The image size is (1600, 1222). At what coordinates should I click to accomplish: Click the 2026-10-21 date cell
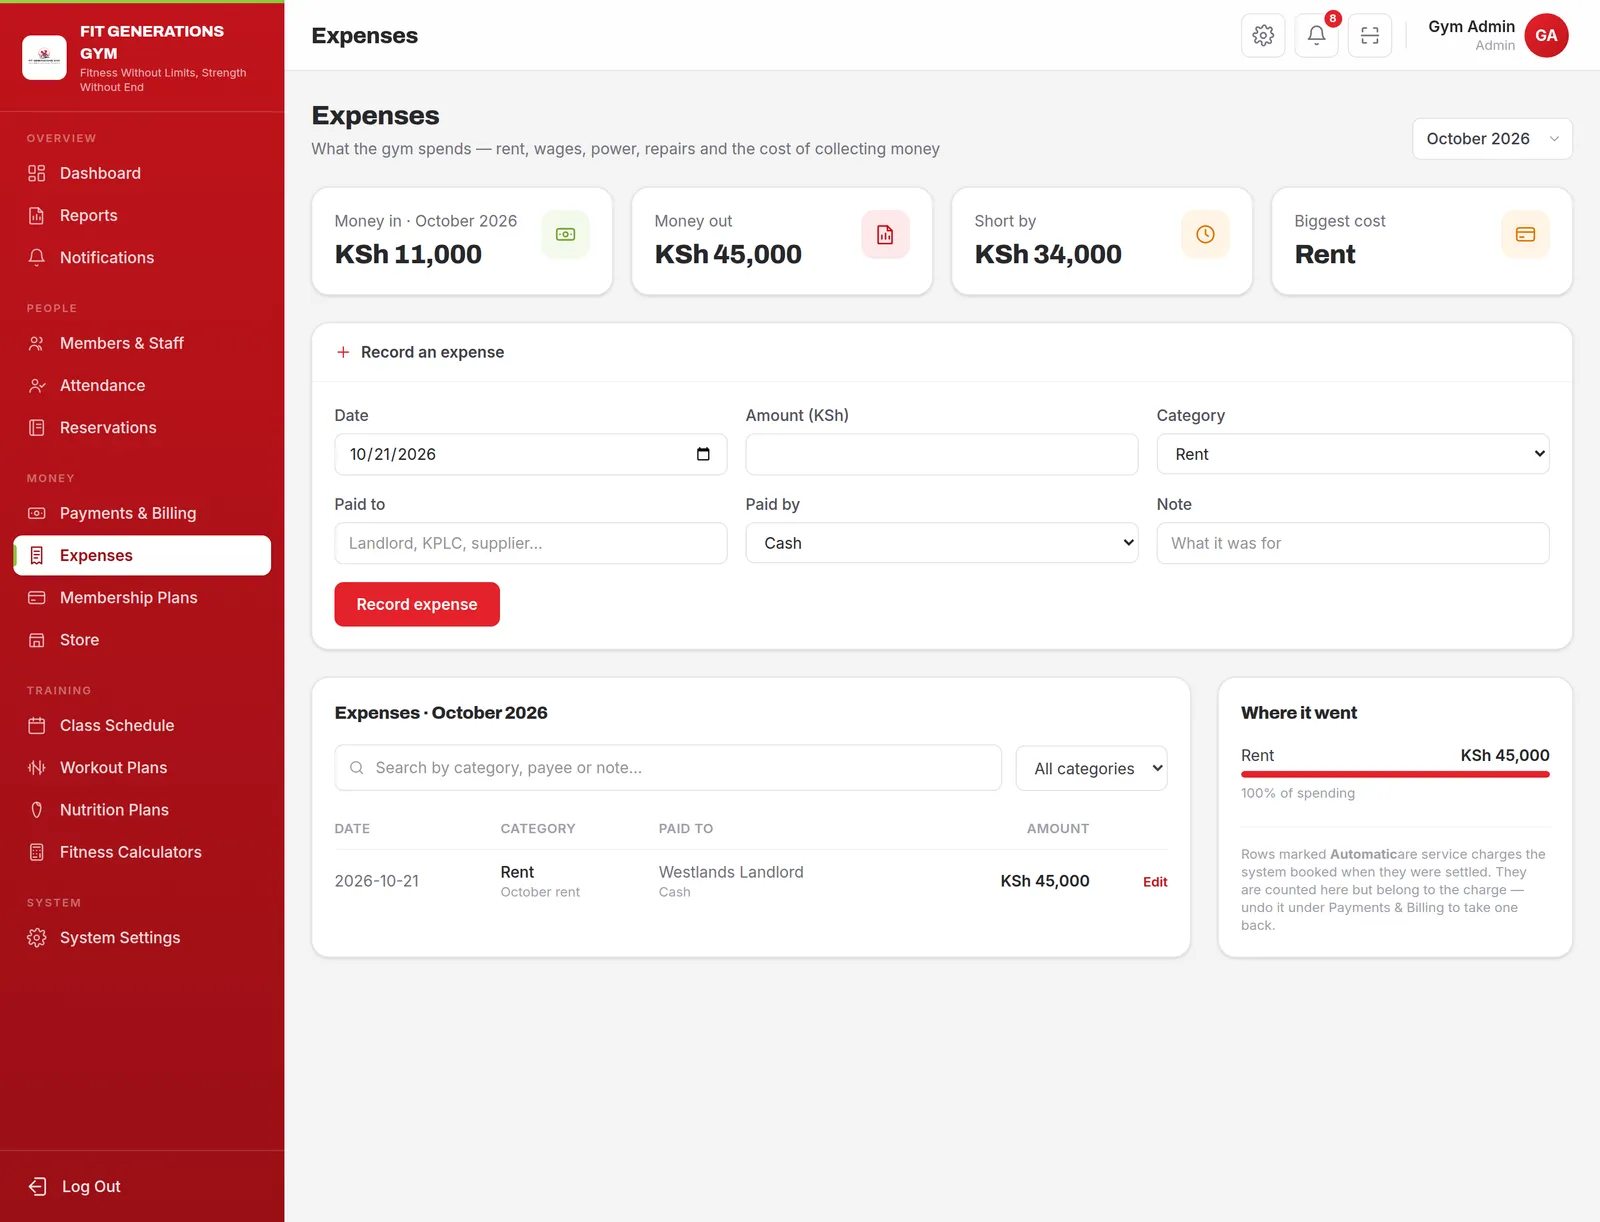377,881
